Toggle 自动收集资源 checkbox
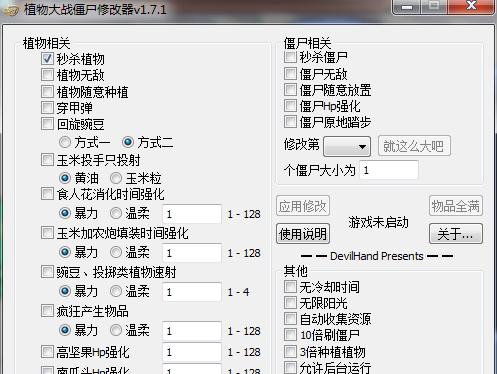Viewport: 497px width, 374px height. 290,319
